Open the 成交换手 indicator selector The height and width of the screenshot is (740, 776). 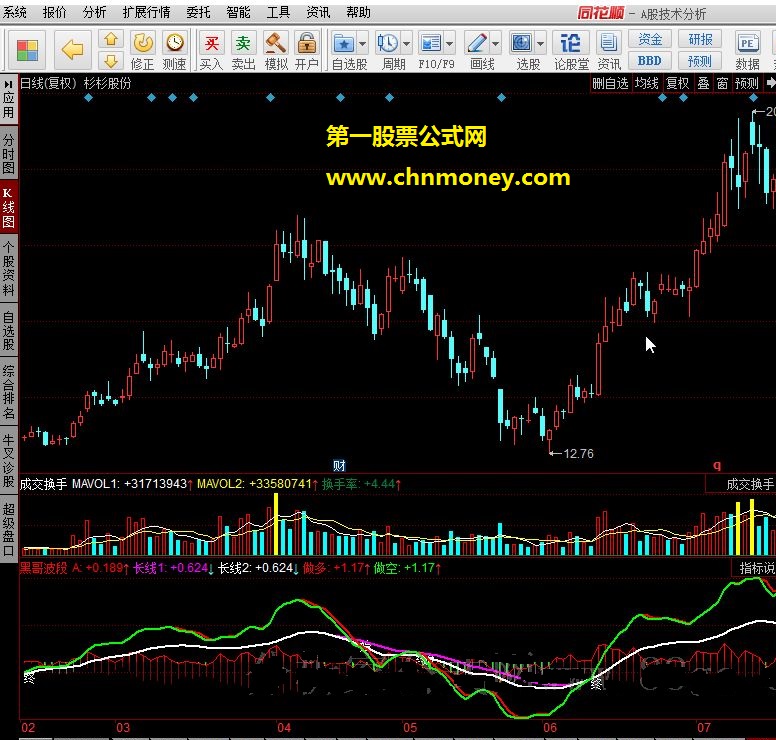(x=741, y=484)
